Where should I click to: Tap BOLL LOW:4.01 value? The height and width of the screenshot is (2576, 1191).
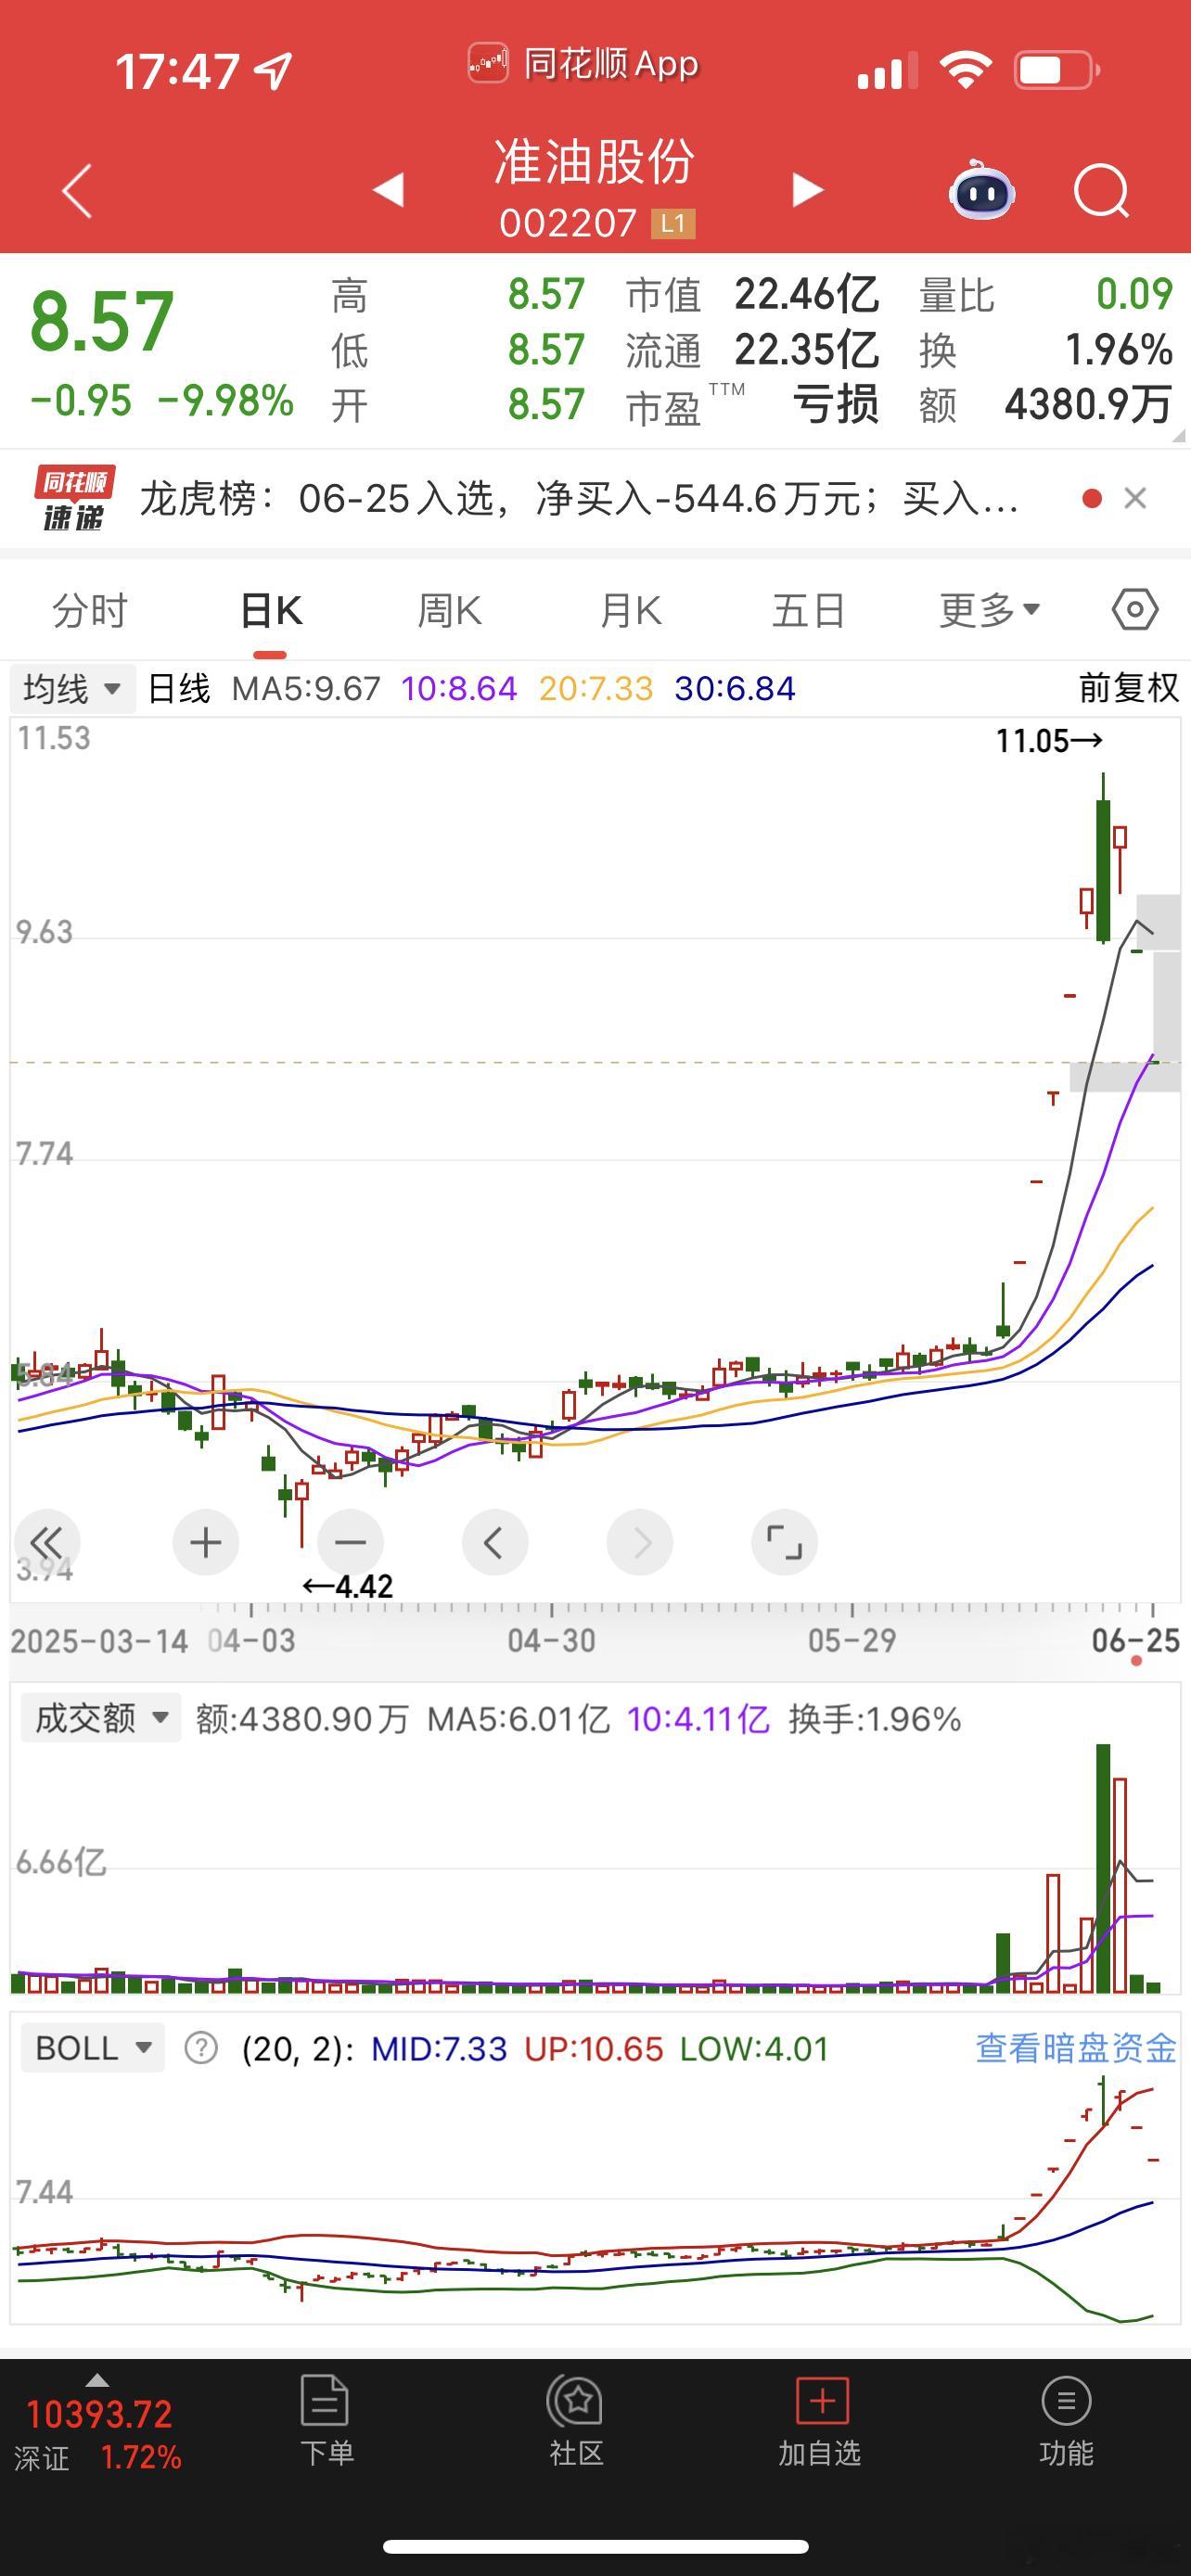[x=754, y=2048]
